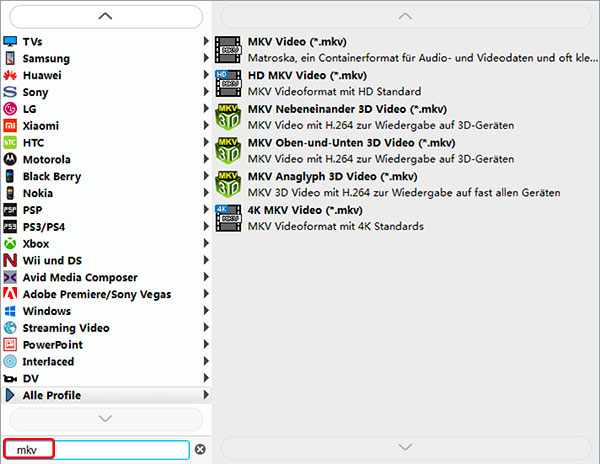Expand the Sony submenu arrow
Viewport: 600px width, 464px height.
tap(206, 91)
